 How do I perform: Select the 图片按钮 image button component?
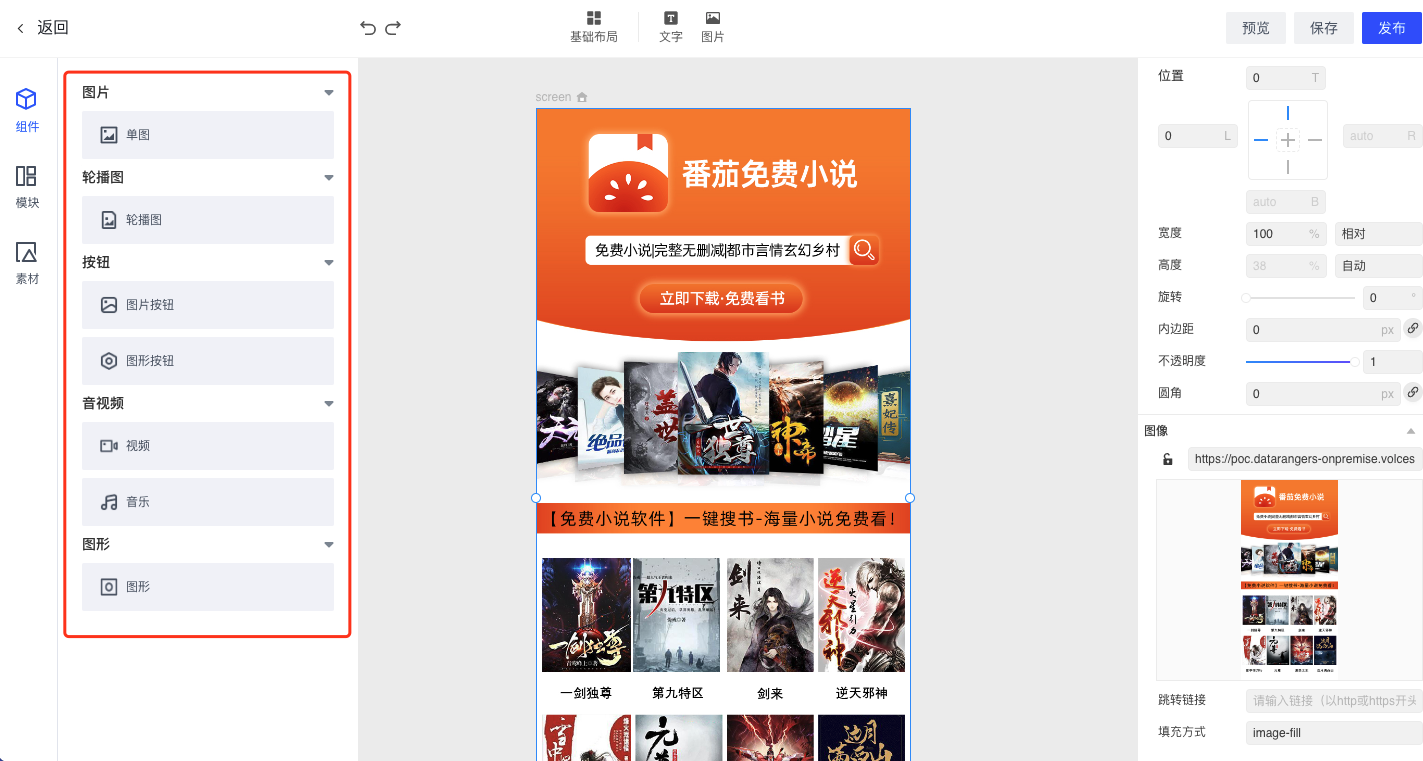pyautogui.click(x=208, y=305)
